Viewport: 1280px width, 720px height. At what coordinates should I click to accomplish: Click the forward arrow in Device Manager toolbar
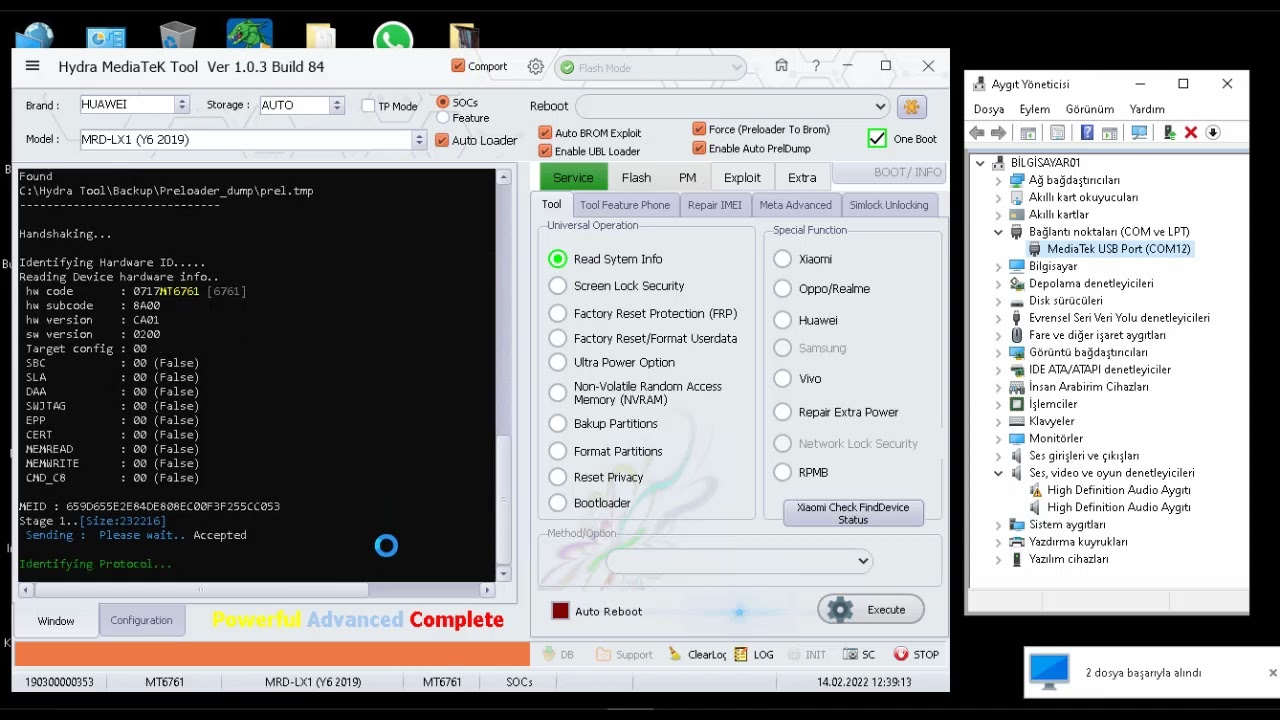998,133
